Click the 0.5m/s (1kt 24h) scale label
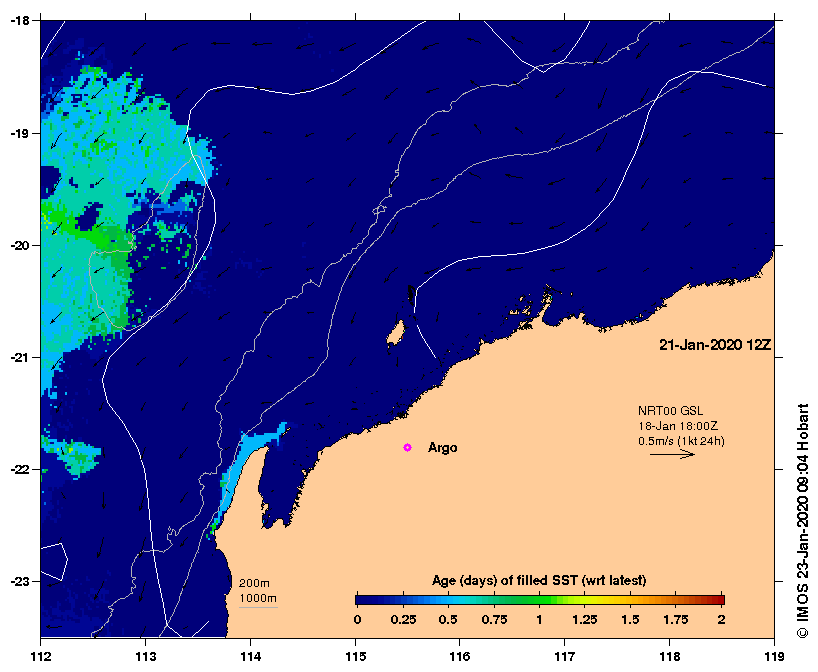 (x=681, y=441)
